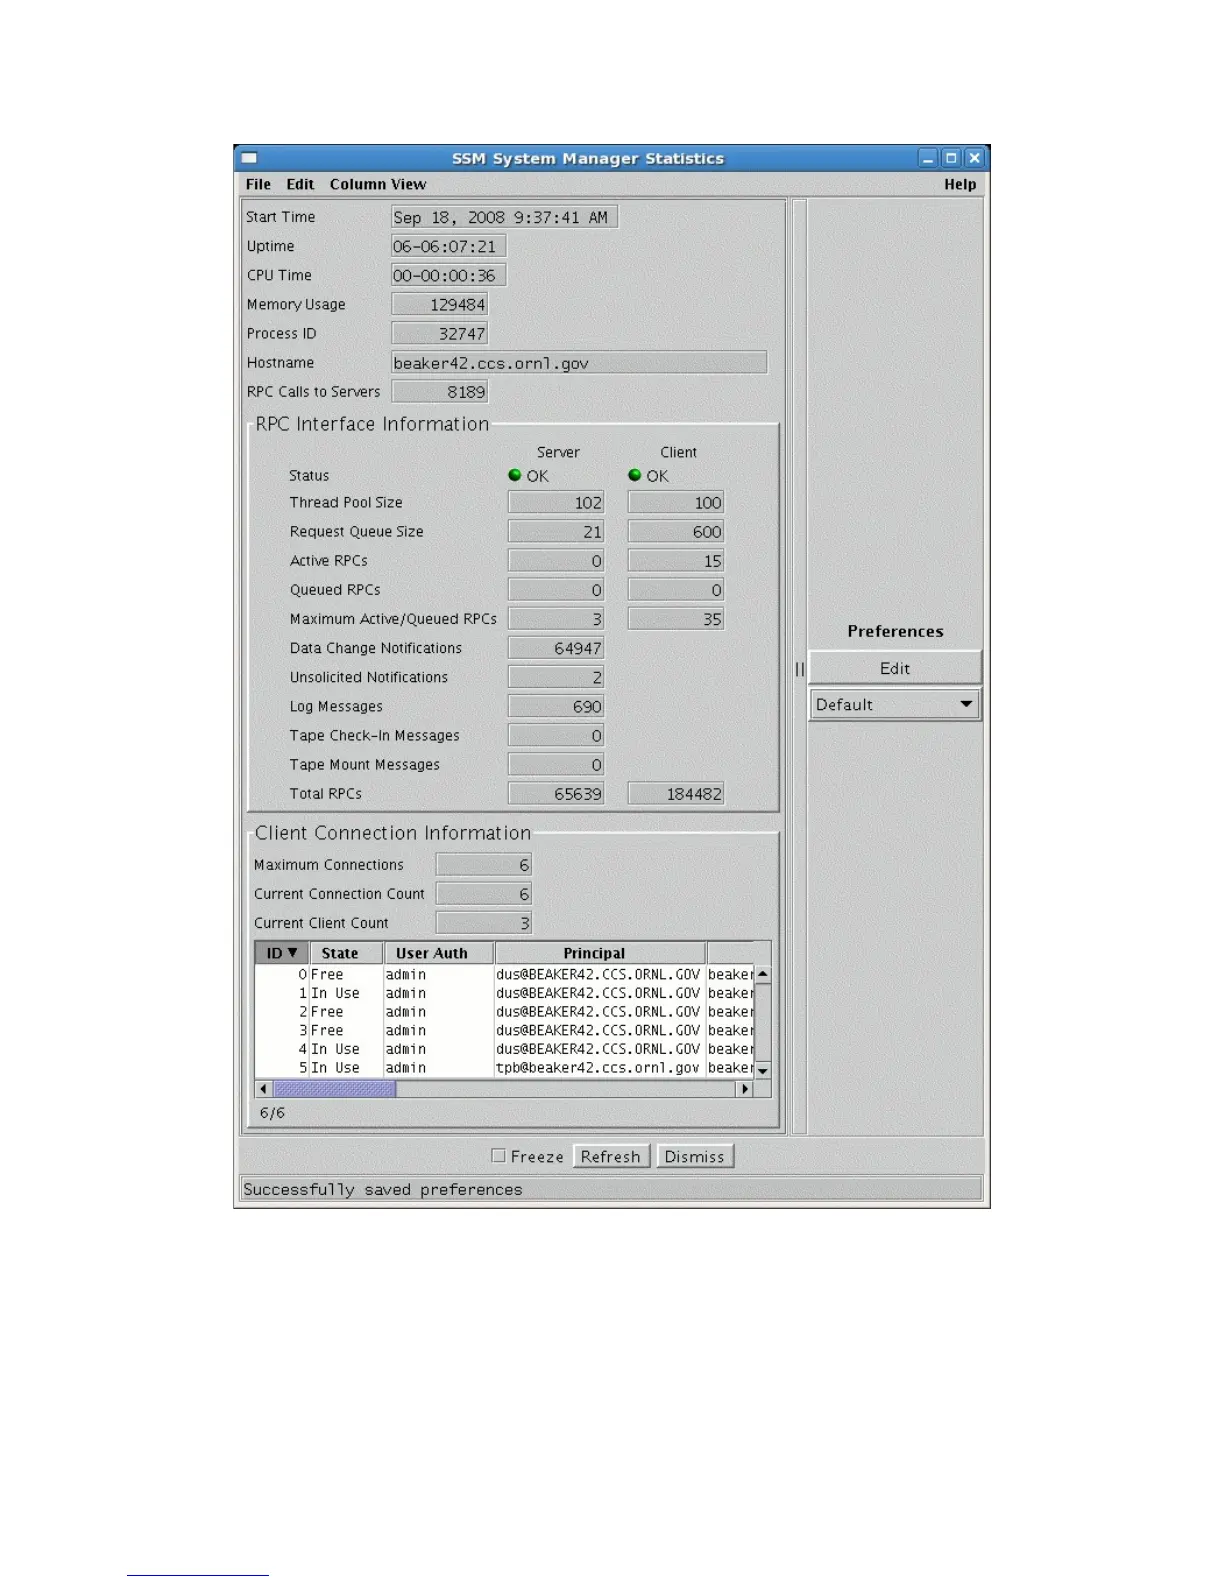The height and width of the screenshot is (1584, 1224).
Task: Select the tpb@beaker42.ccs.ornl.gov connection row
Action: pyautogui.click(x=597, y=1068)
